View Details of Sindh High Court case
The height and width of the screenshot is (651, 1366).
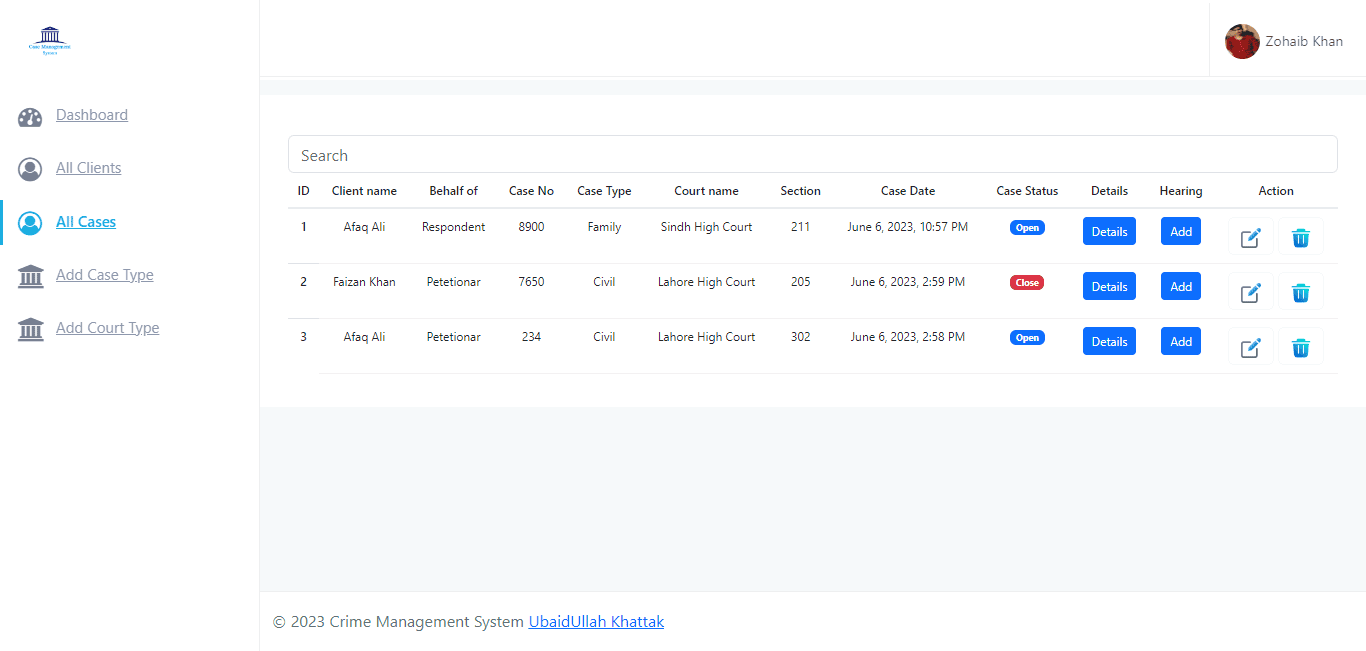coord(1109,231)
